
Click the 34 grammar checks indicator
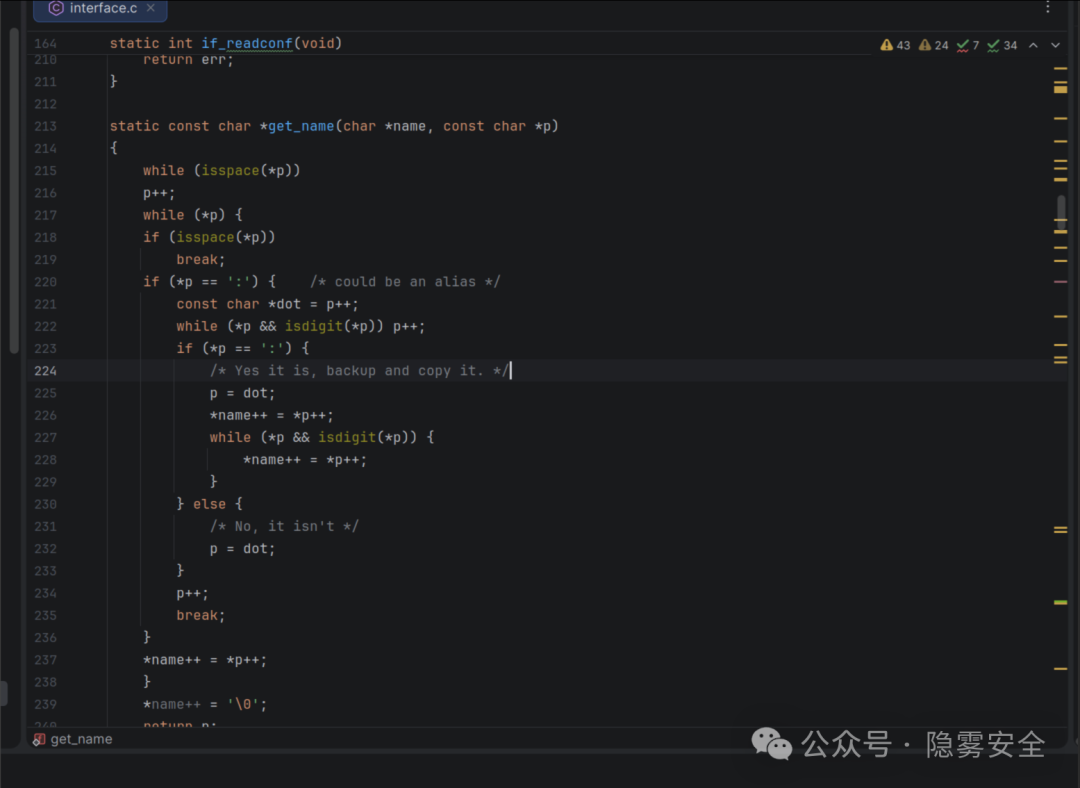[1001, 45]
